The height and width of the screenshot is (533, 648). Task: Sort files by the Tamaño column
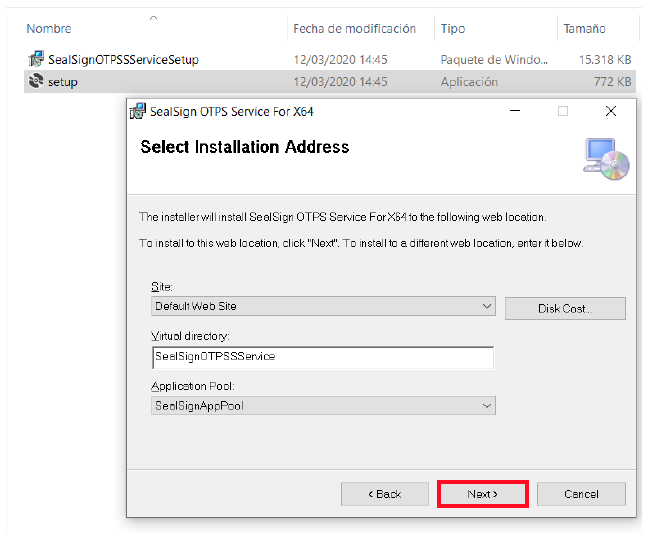pyautogui.click(x=584, y=29)
